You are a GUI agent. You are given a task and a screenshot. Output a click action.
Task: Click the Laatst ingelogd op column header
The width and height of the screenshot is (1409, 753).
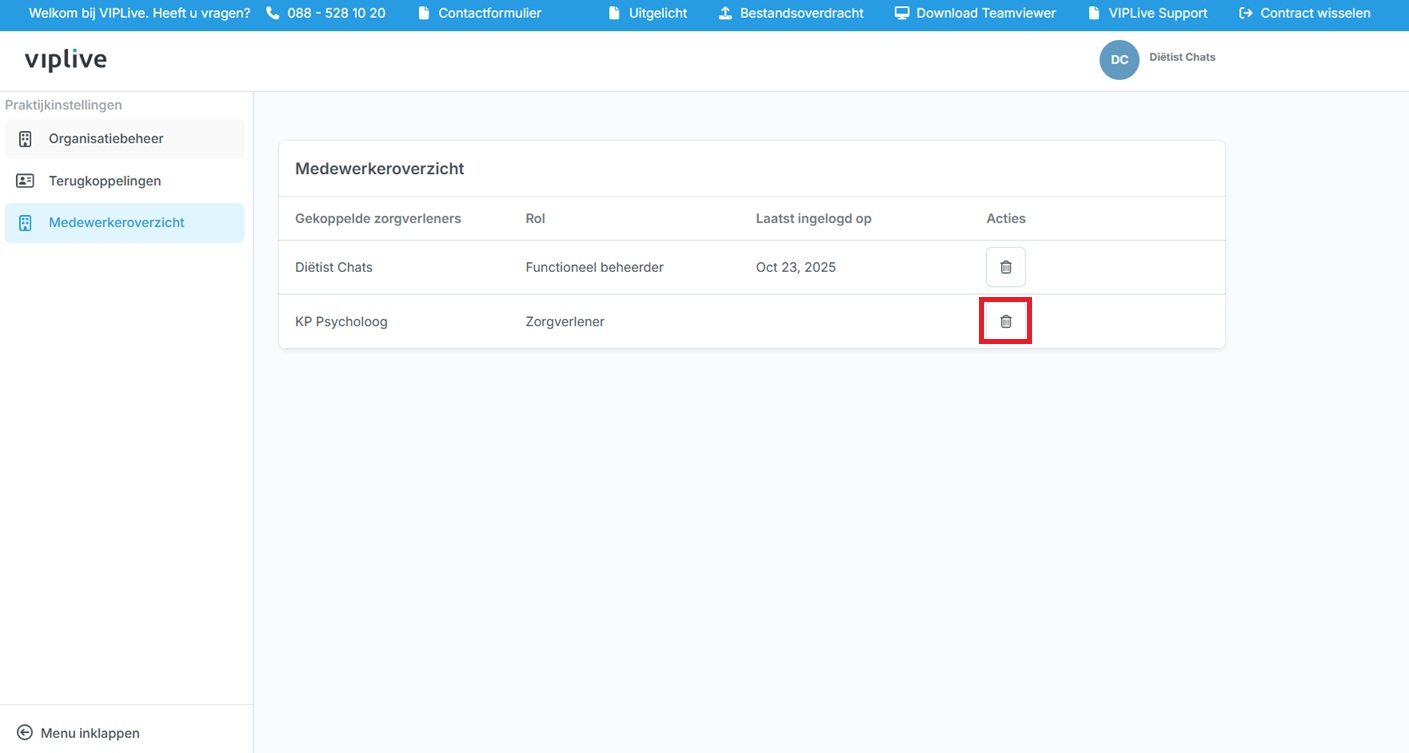click(814, 218)
